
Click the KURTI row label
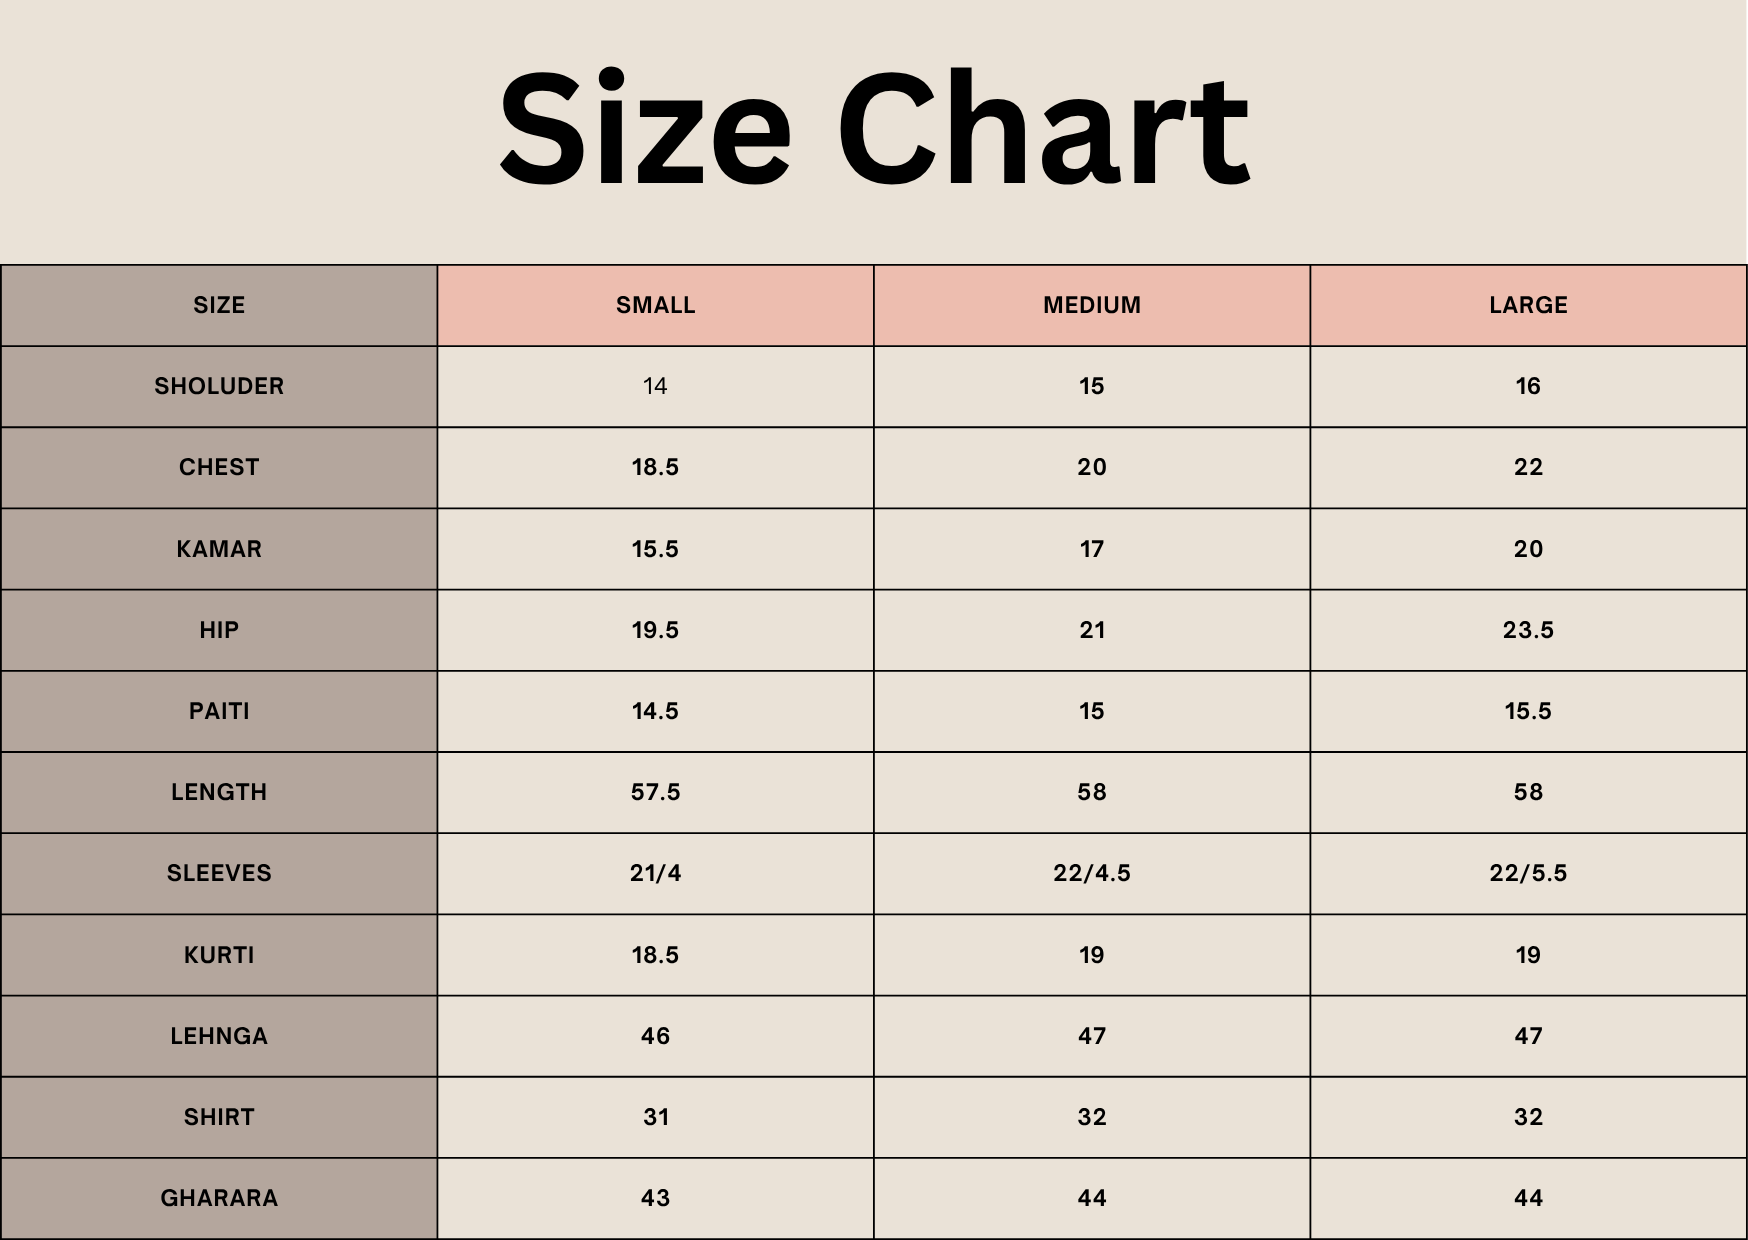click(219, 955)
